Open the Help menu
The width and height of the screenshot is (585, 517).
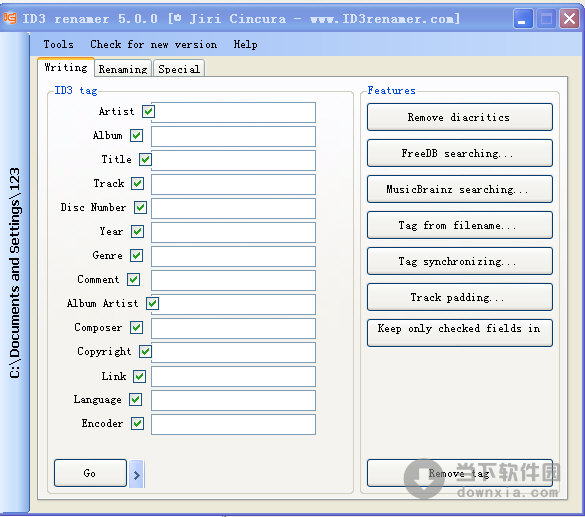pos(245,44)
